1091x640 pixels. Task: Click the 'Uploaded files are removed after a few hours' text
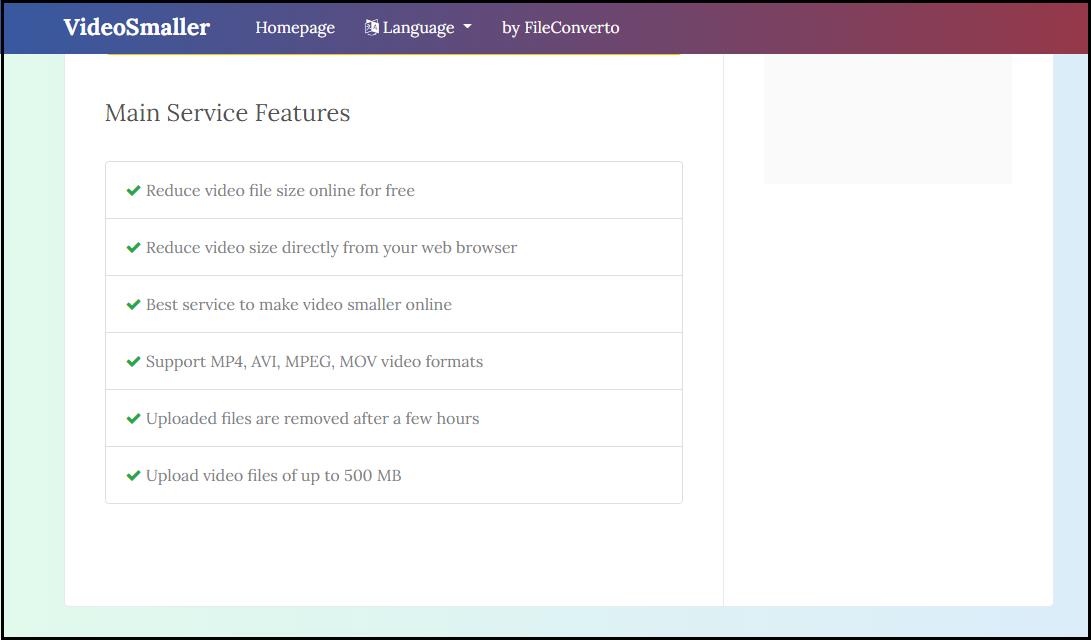(x=312, y=419)
